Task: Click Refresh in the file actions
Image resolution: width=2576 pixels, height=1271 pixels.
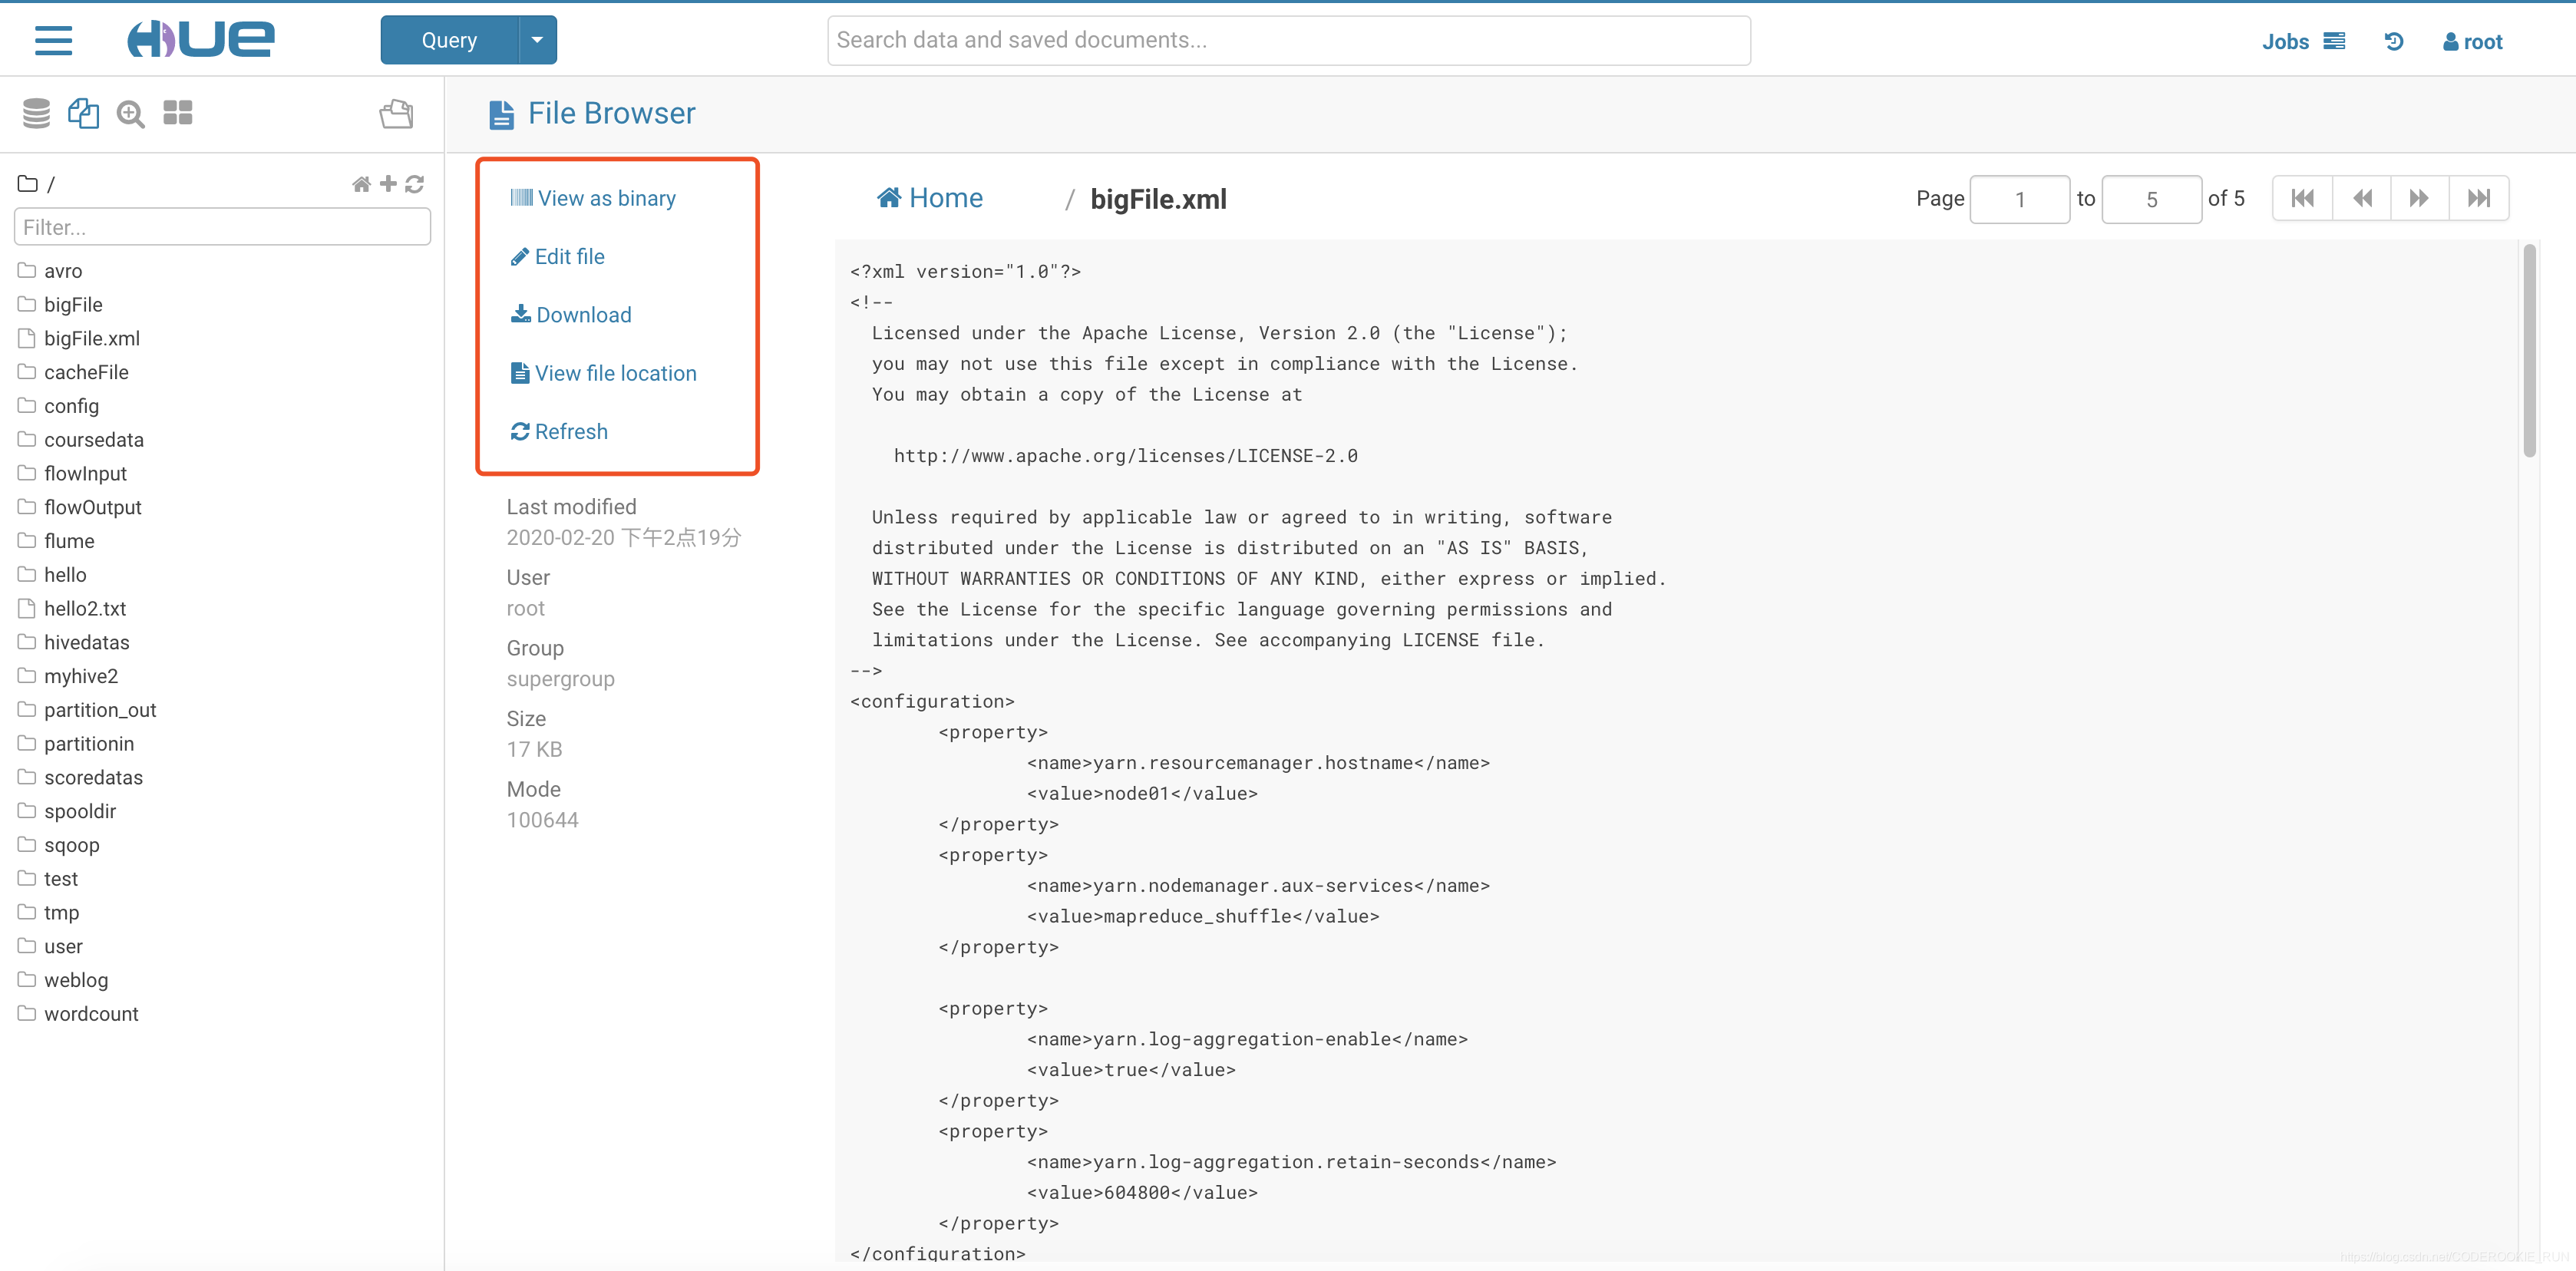Action: (x=559, y=432)
